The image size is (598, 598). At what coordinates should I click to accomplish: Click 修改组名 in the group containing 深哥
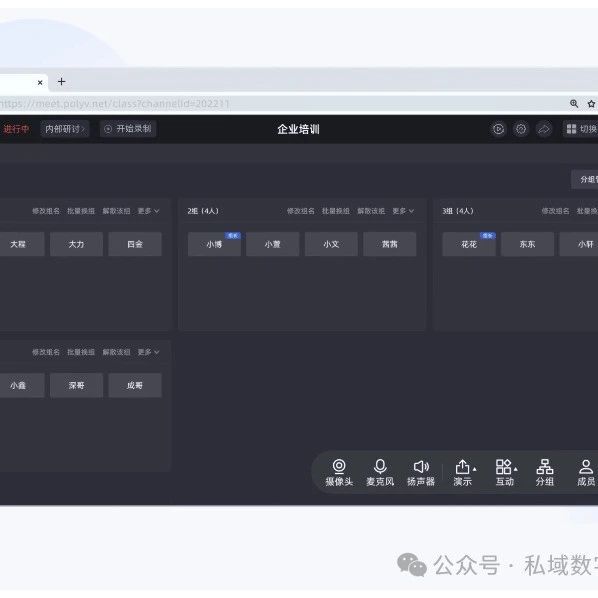point(46,352)
